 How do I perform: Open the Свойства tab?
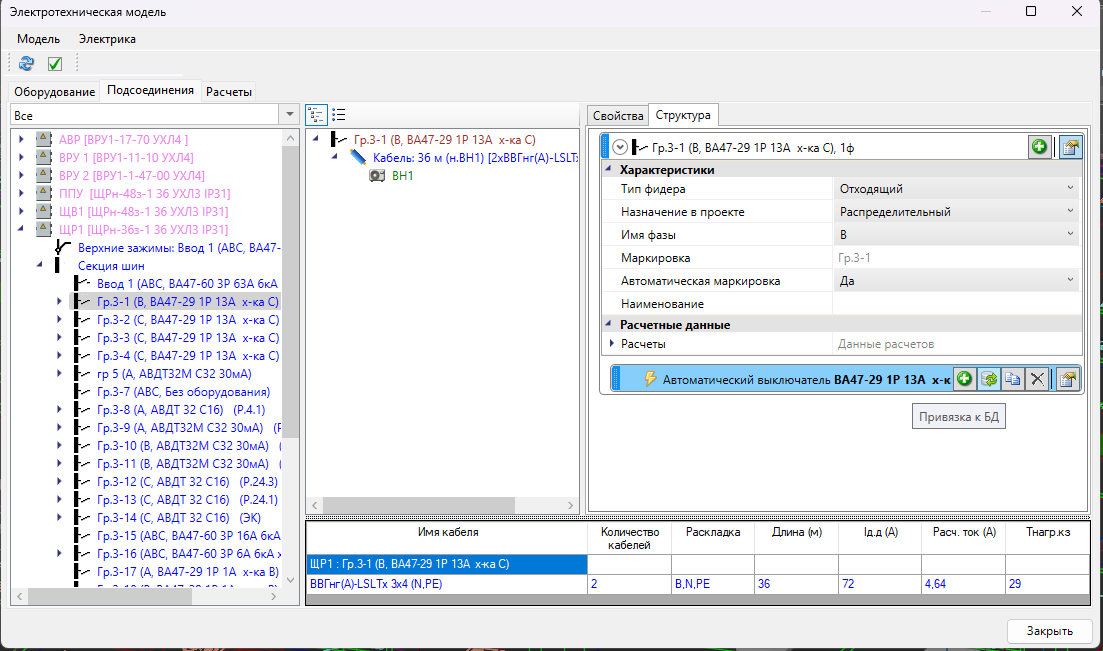tap(617, 115)
